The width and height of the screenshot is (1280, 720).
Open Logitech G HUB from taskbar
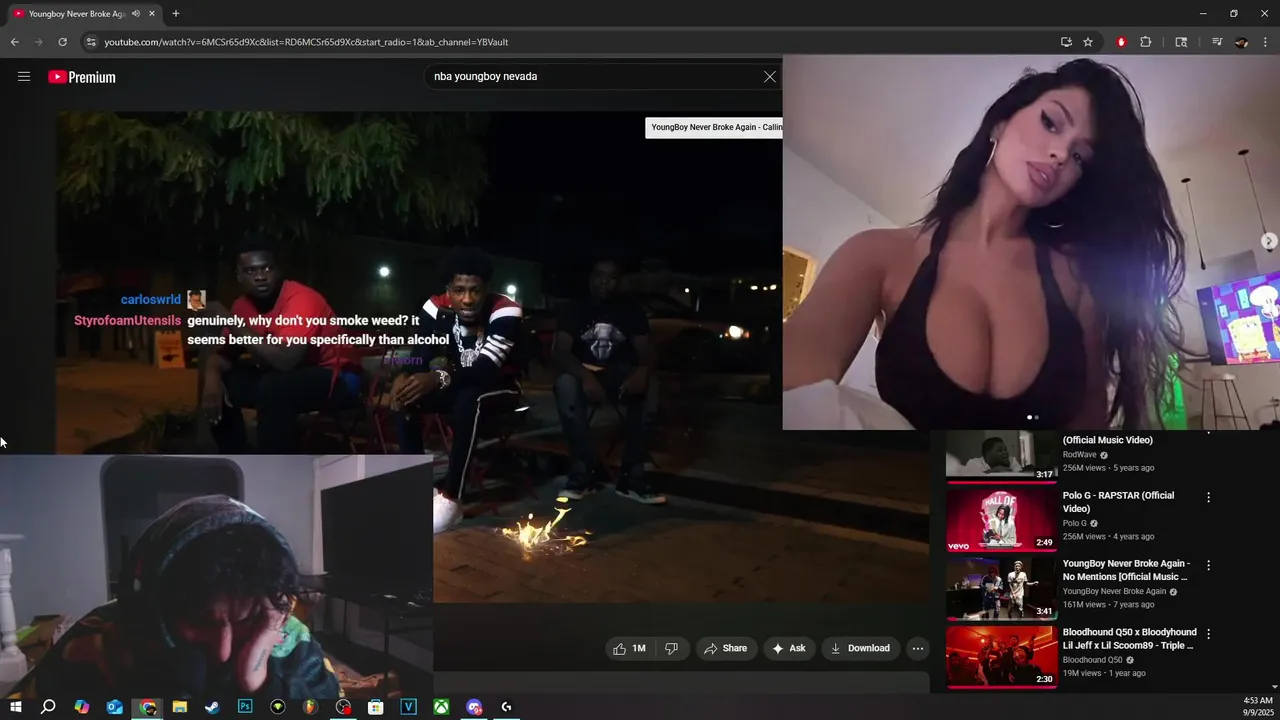click(x=507, y=707)
